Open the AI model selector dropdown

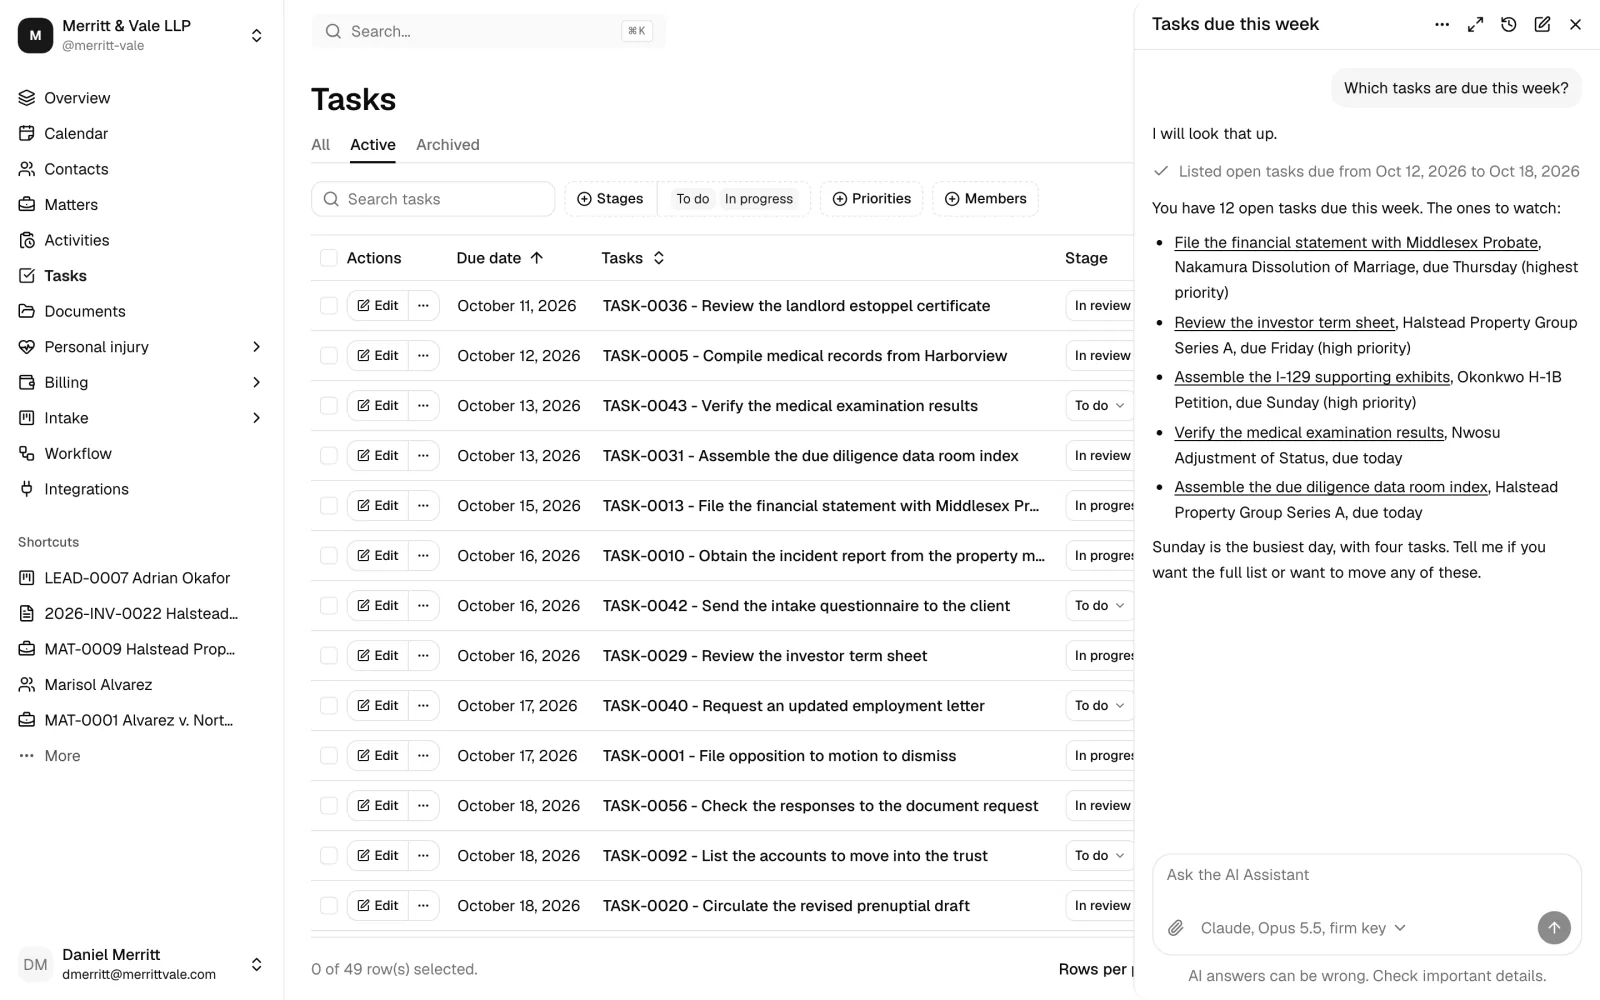point(1303,928)
